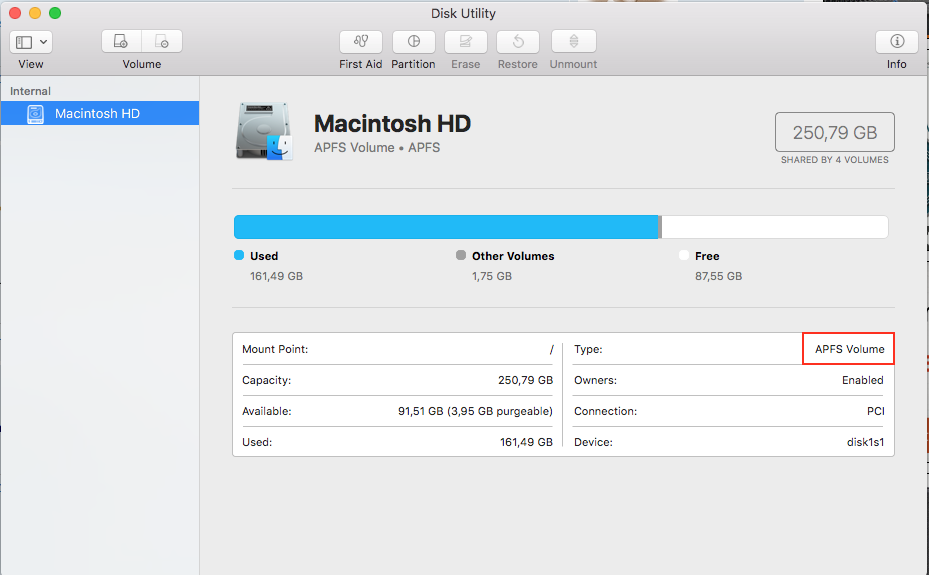Click the Restore toolbar icon
The image size is (929, 575).
tap(517, 42)
